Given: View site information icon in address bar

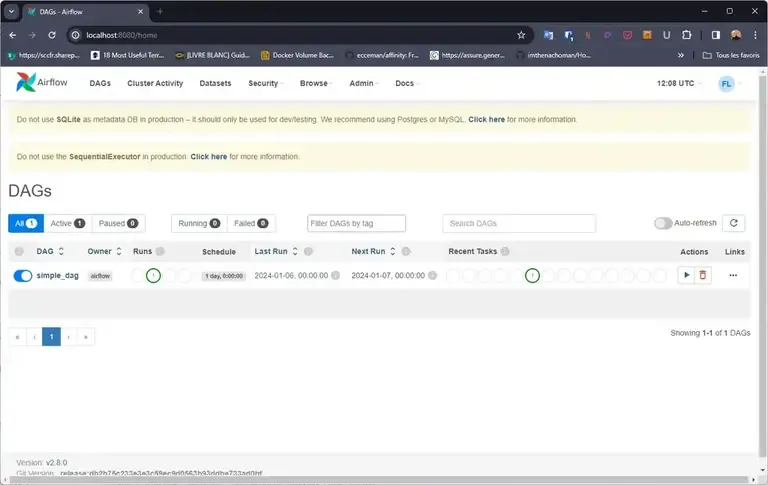Looking at the screenshot, I should [x=75, y=35].
